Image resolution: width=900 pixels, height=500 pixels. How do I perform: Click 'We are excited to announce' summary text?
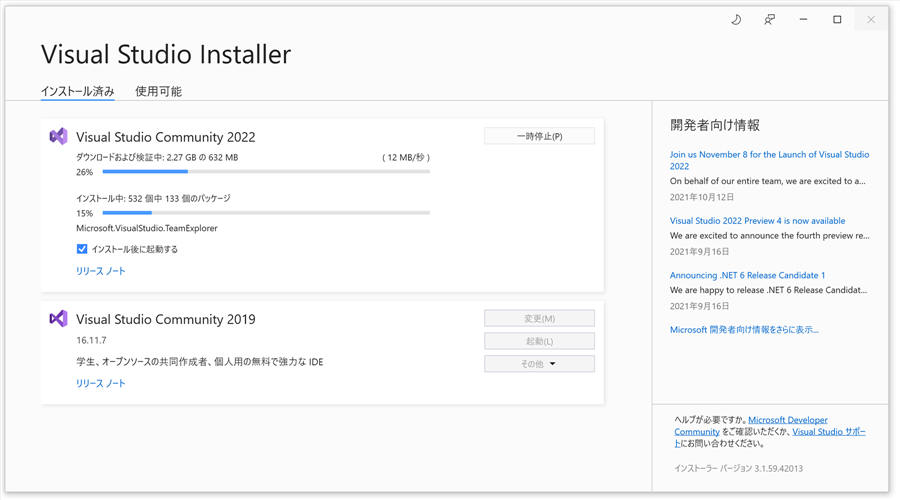(x=769, y=235)
